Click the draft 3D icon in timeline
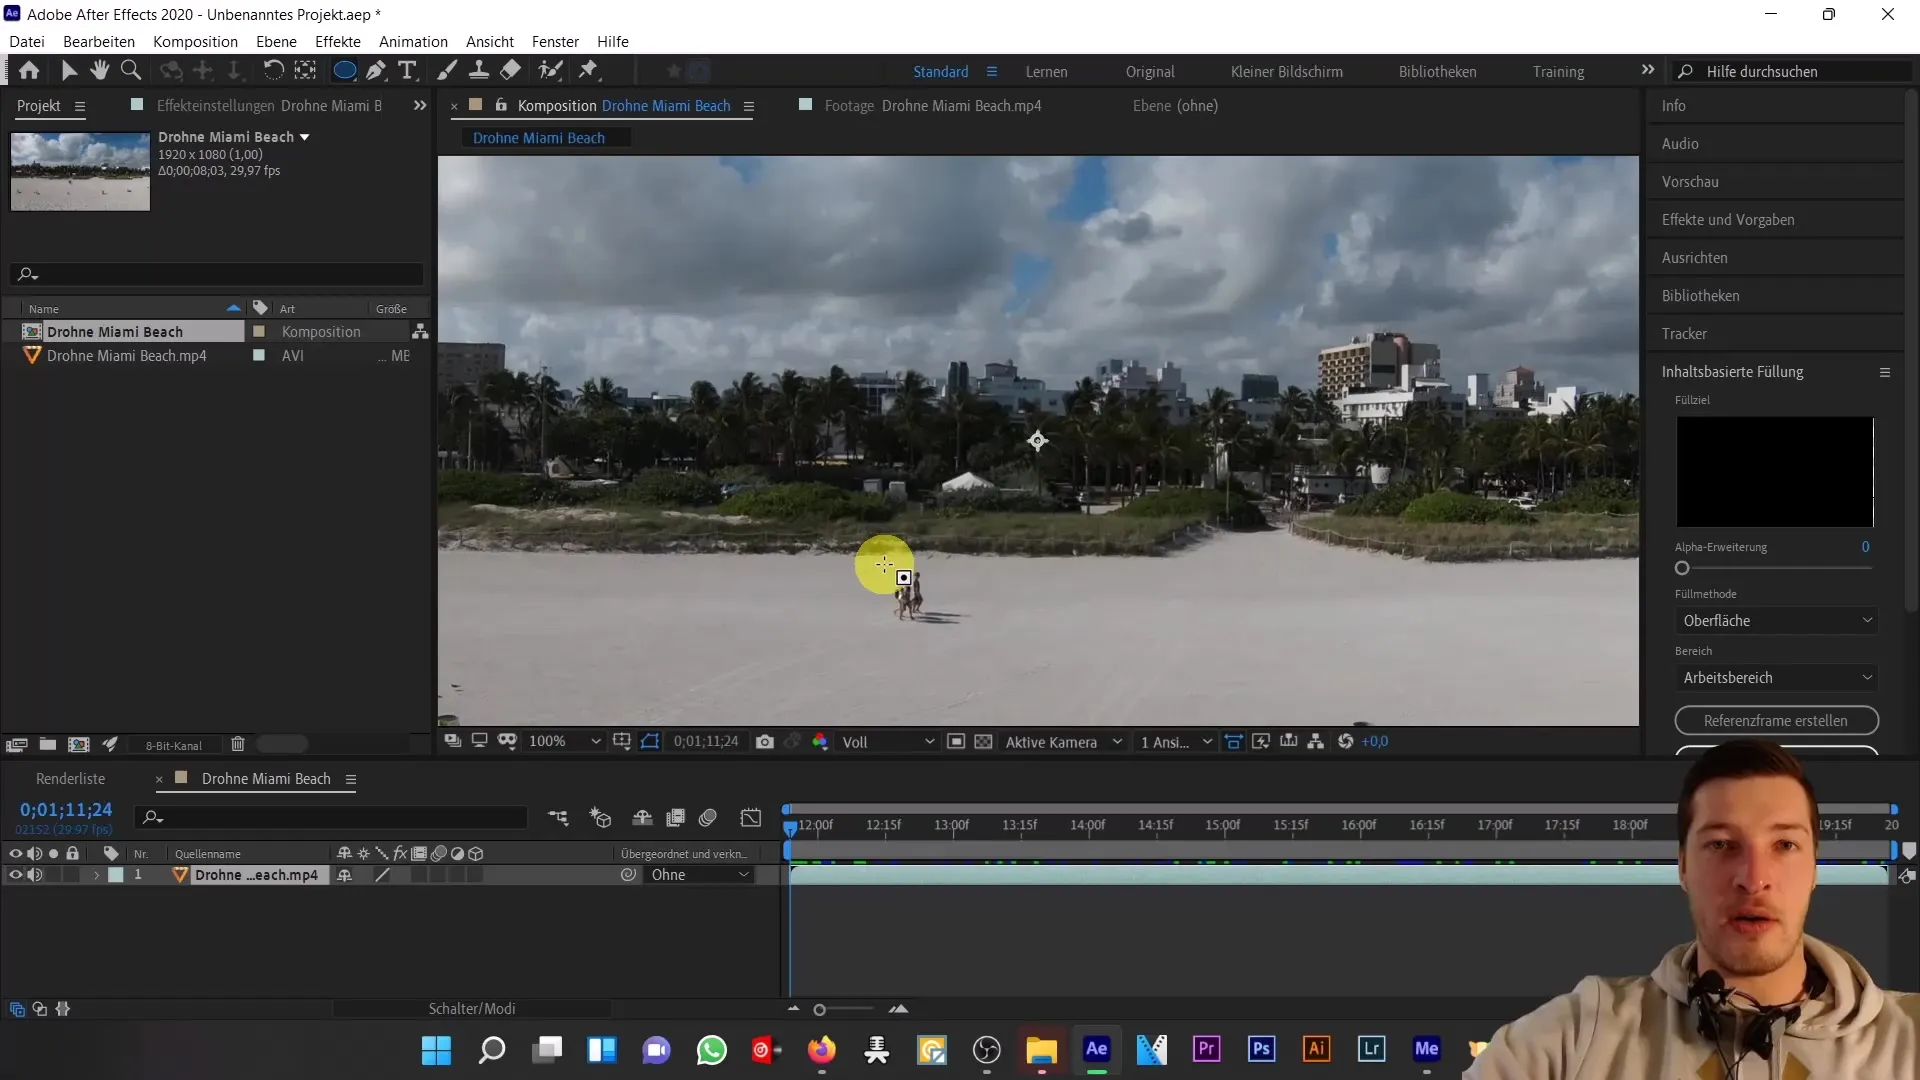The image size is (1920, 1080). click(600, 818)
